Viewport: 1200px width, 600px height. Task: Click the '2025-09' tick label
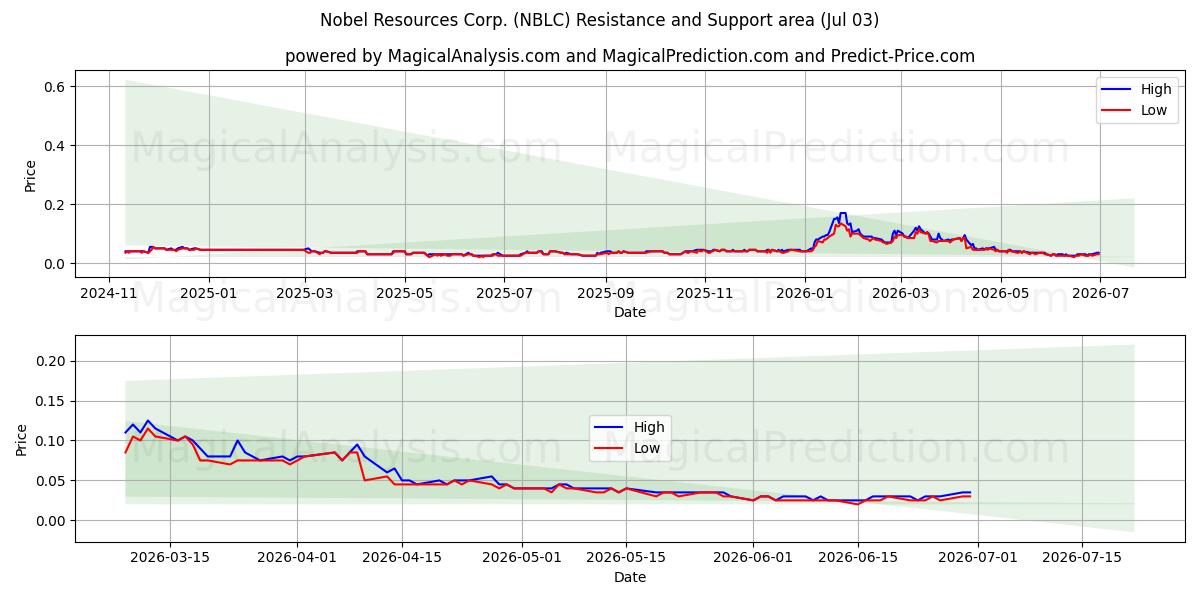(x=605, y=293)
